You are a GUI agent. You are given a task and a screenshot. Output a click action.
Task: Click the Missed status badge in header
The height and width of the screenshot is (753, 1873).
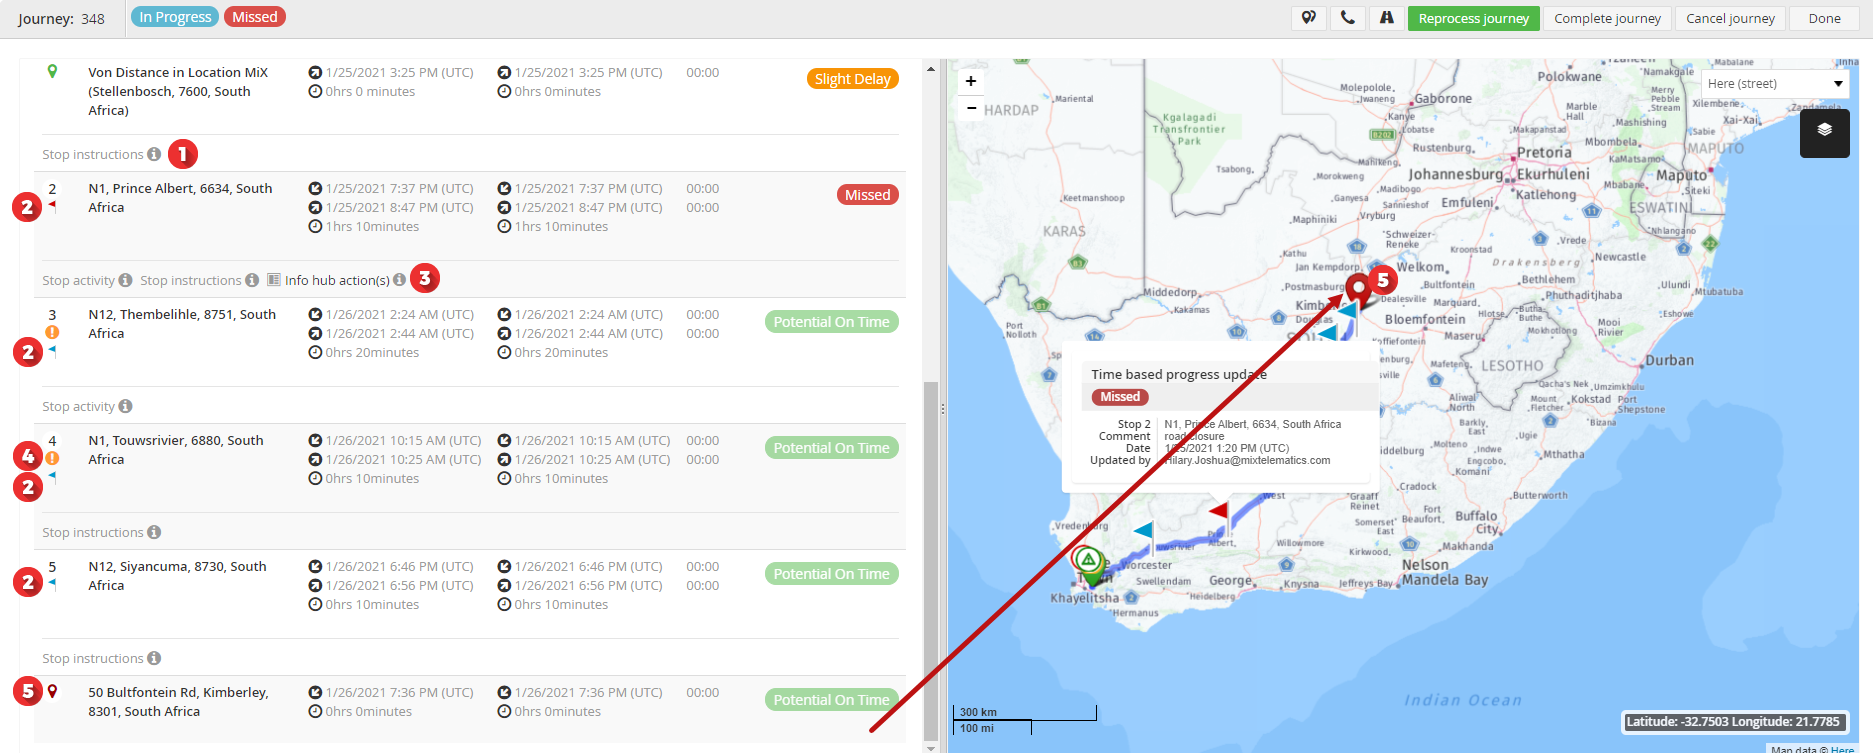click(x=255, y=17)
